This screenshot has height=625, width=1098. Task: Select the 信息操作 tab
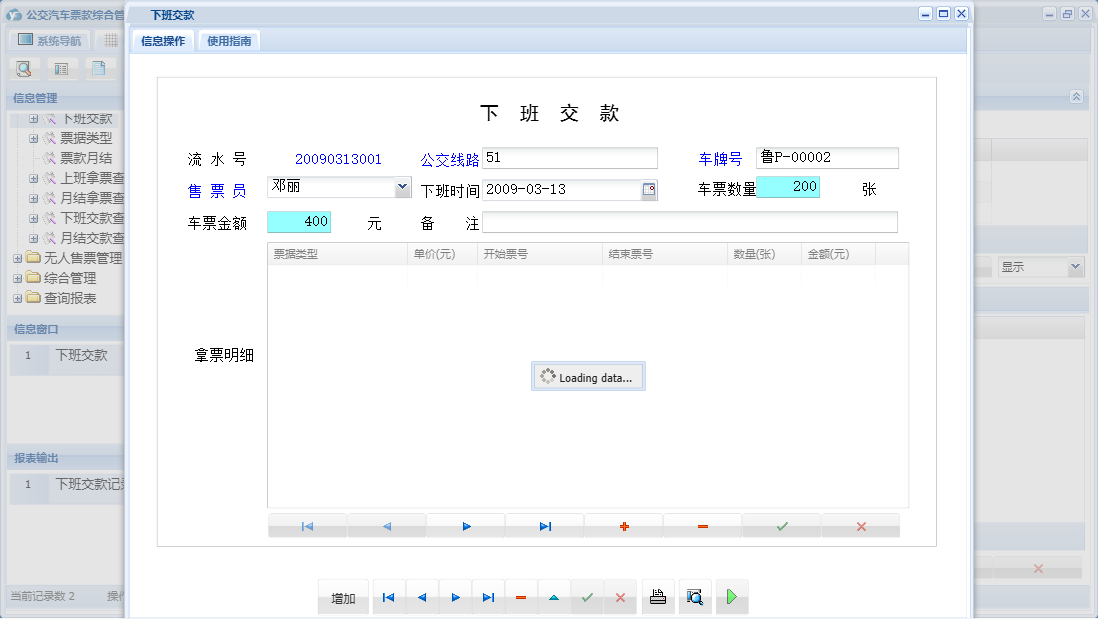pos(161,41)
